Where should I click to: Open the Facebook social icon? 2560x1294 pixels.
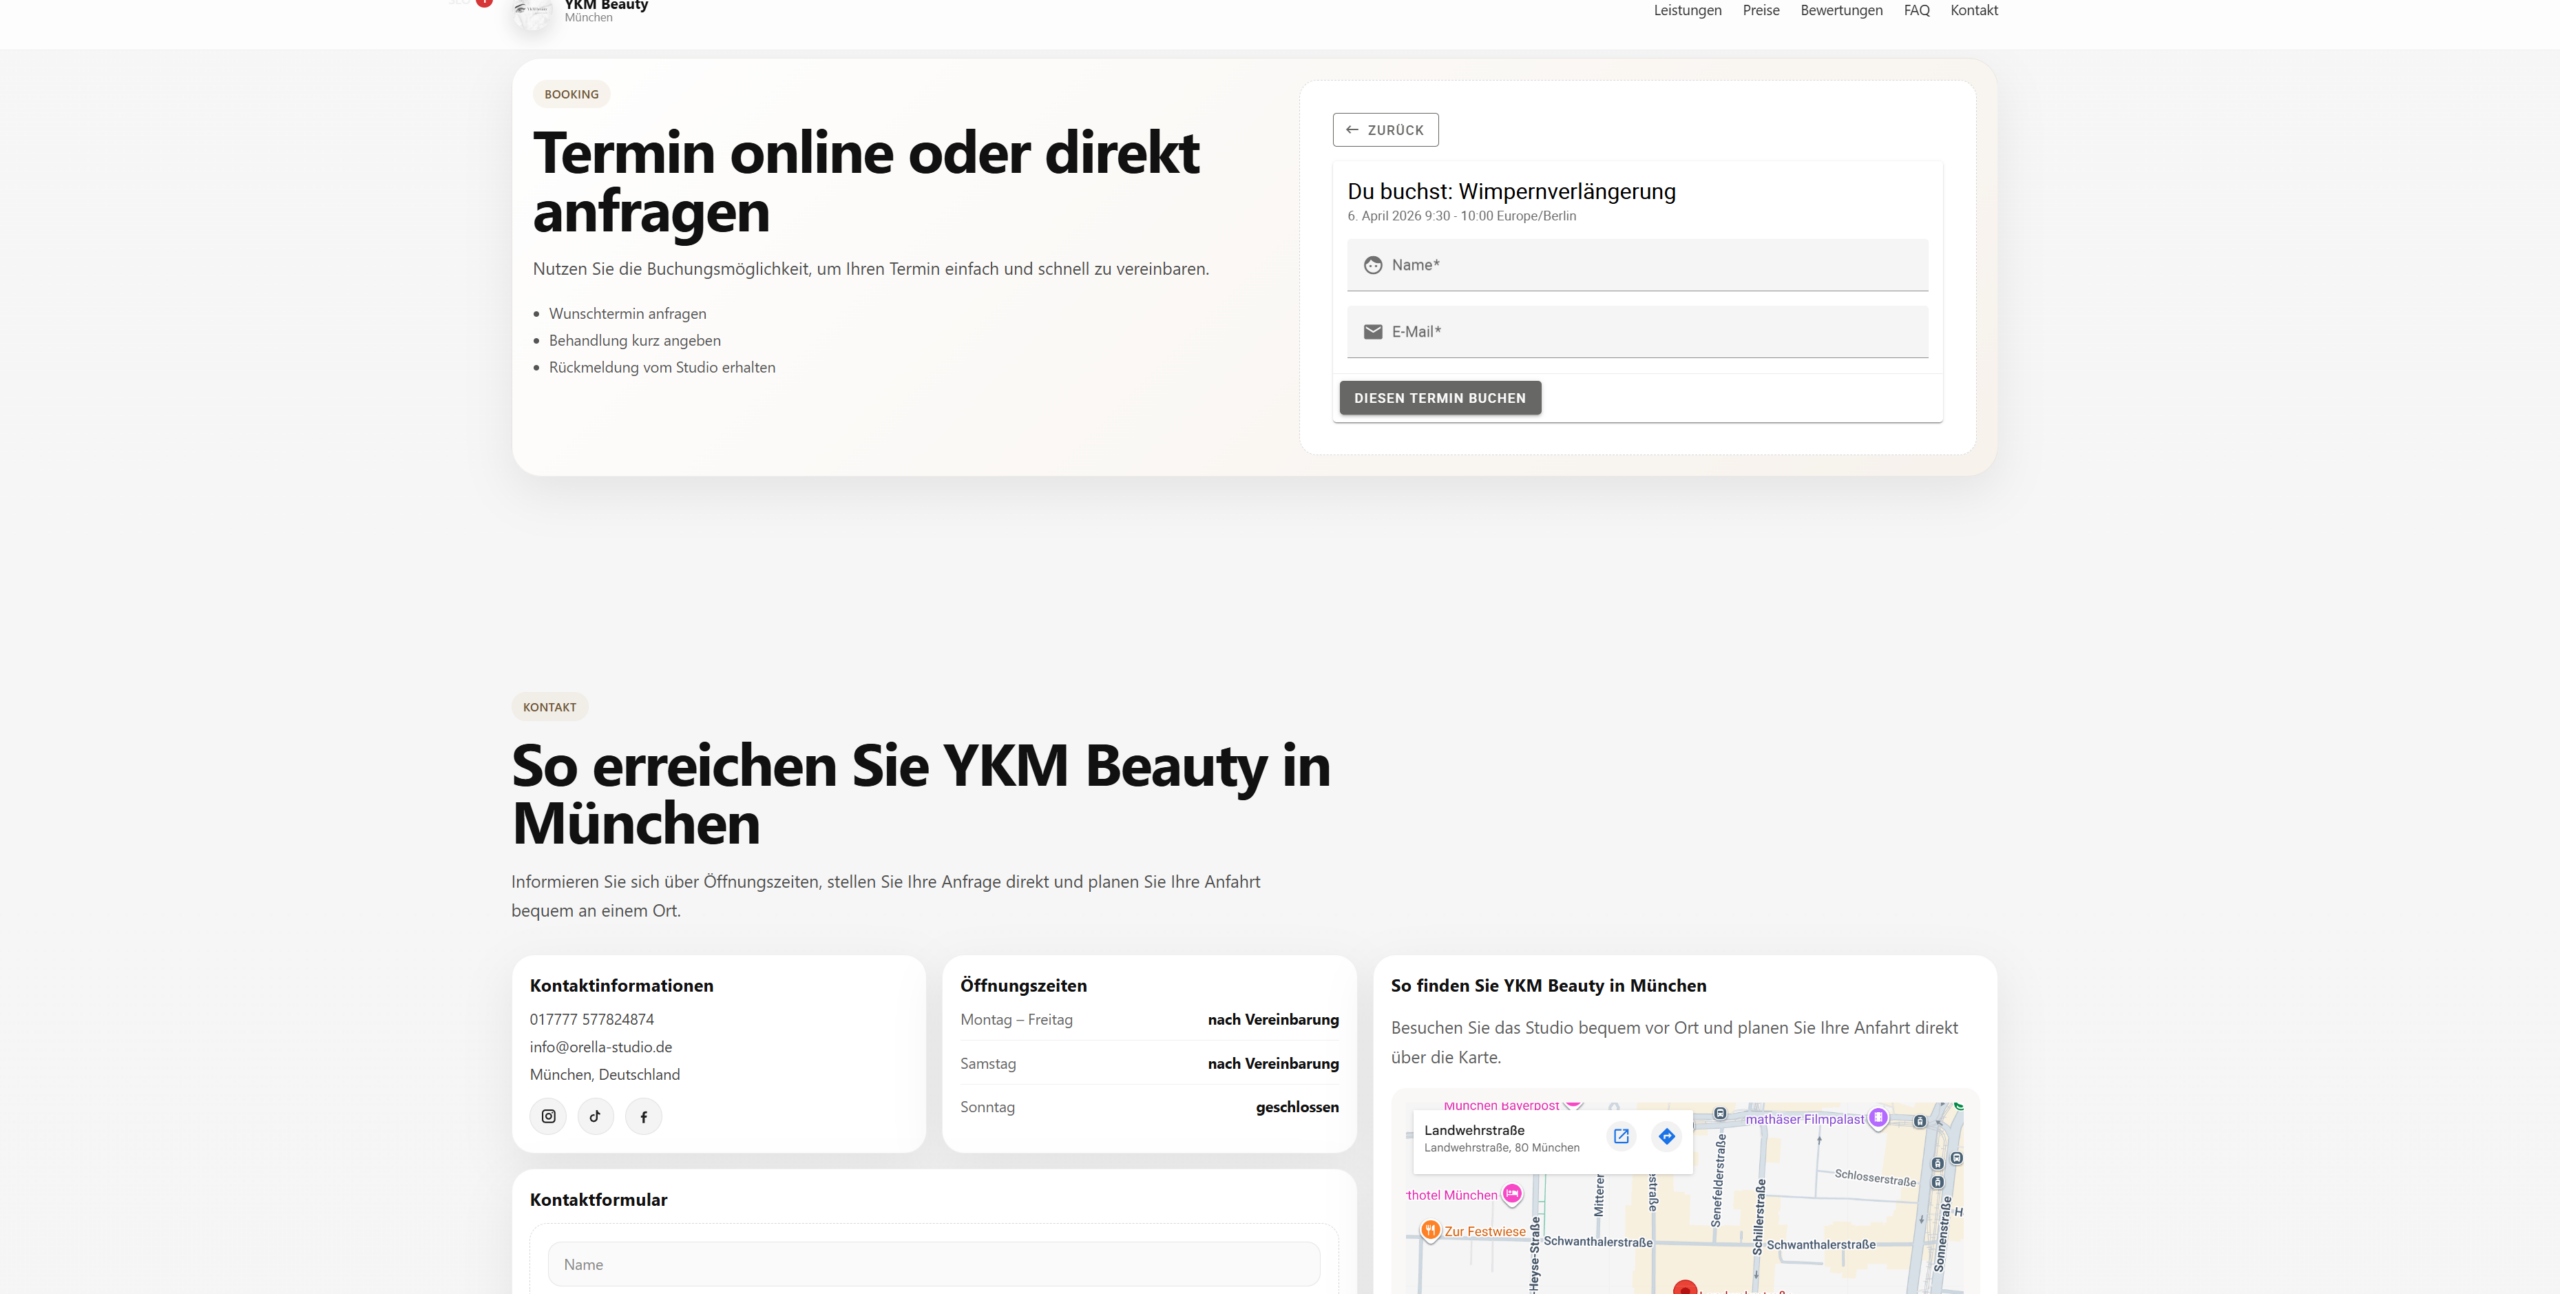643,1116
